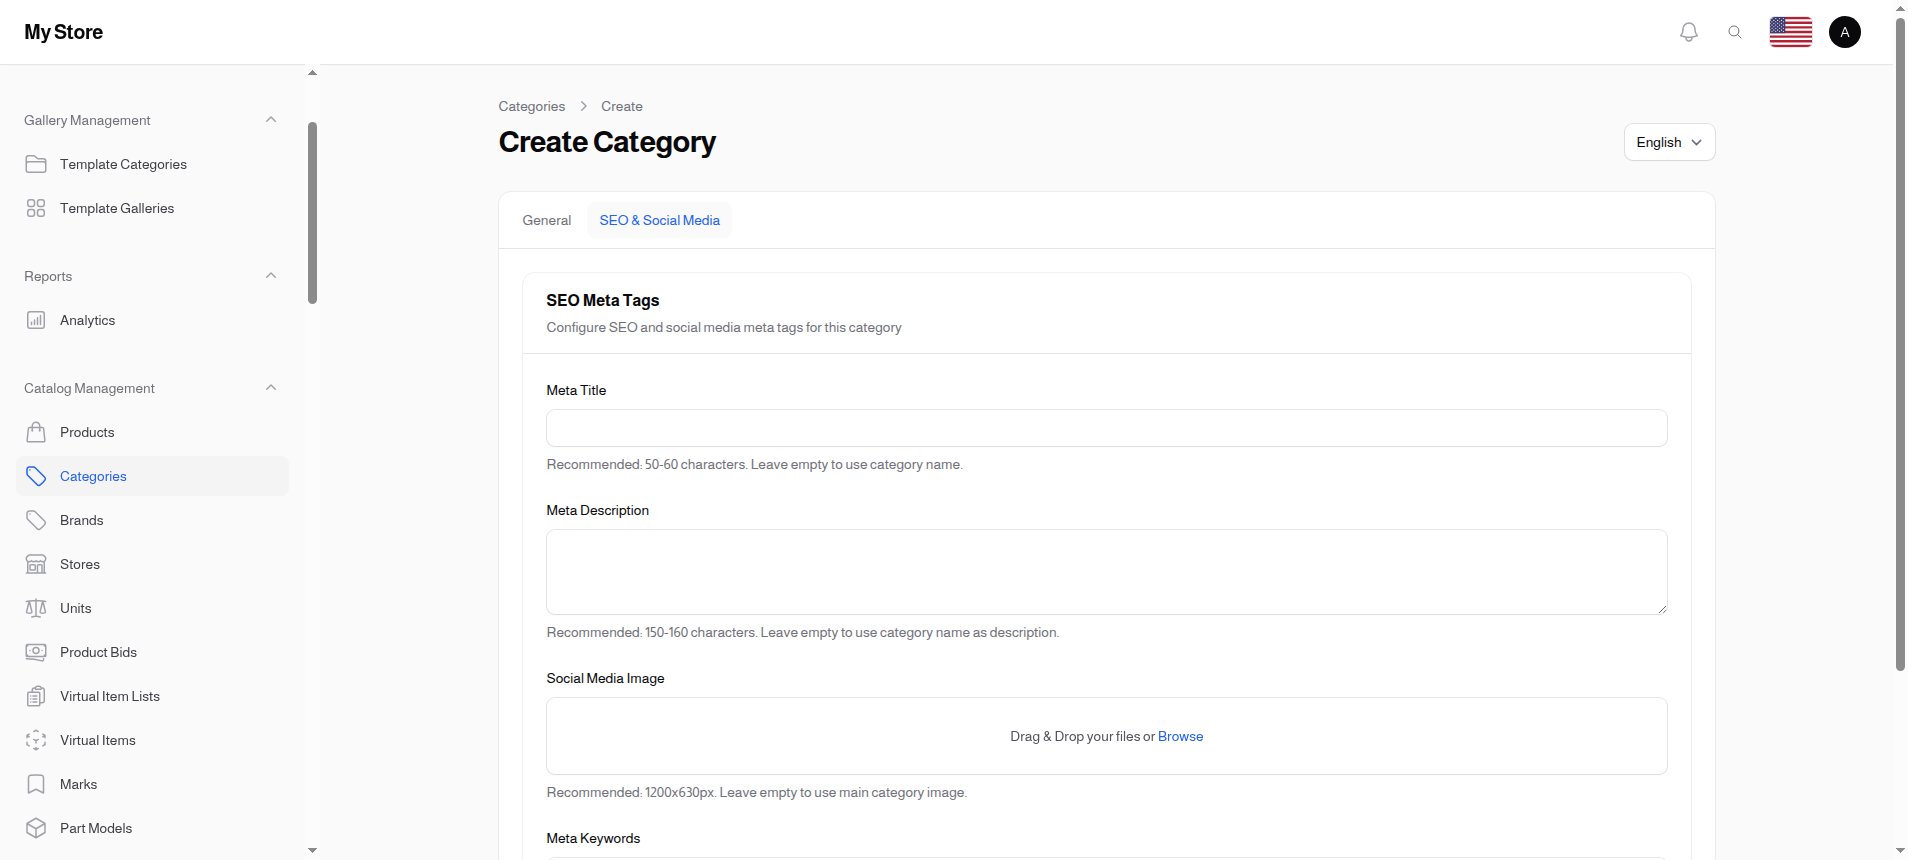Screen dimensions: 1908x860
Task: Click the Social Media Image drop zone
Action: (x=1107, y=736)
